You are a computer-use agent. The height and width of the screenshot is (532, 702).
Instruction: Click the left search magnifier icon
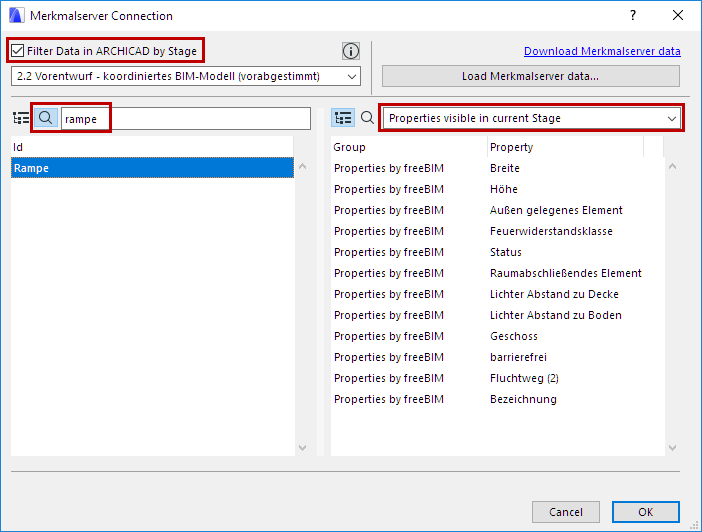tap(46, 118)
